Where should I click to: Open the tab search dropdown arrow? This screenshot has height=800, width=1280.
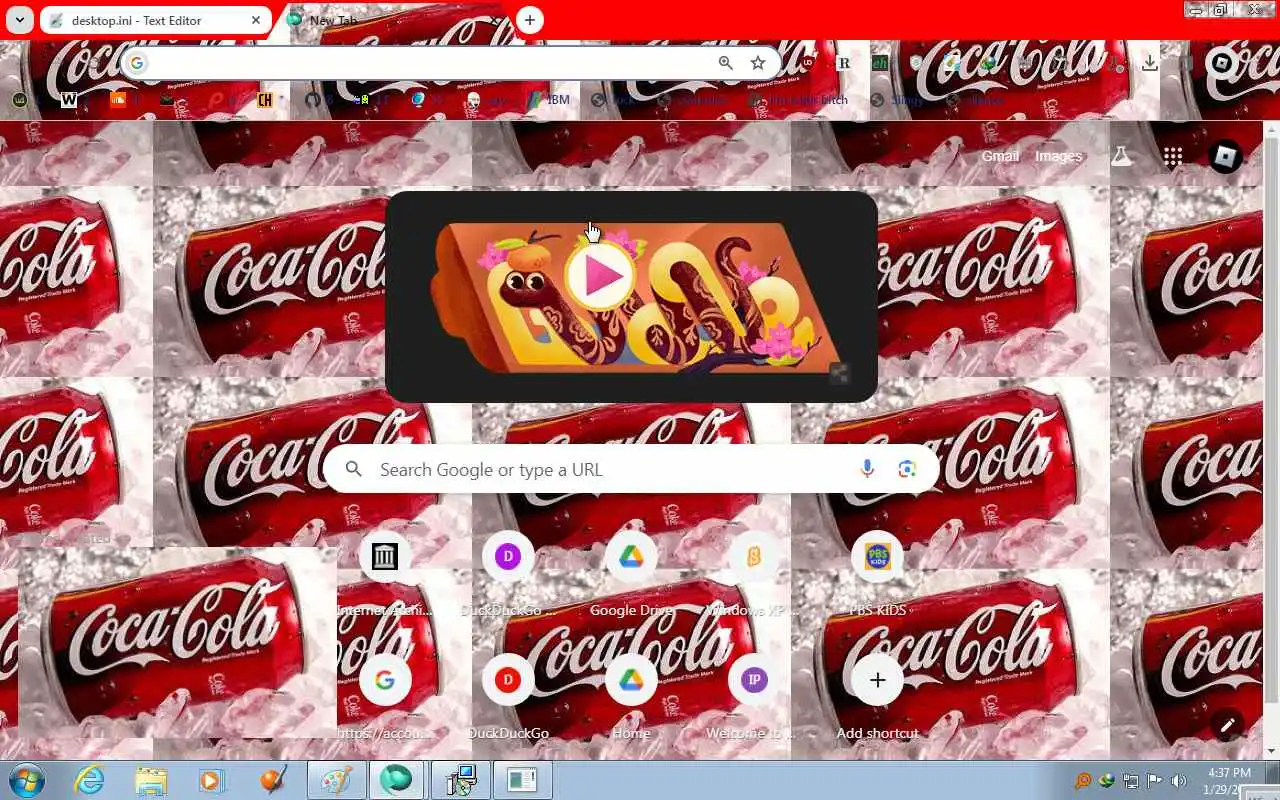tap(19, 20)
